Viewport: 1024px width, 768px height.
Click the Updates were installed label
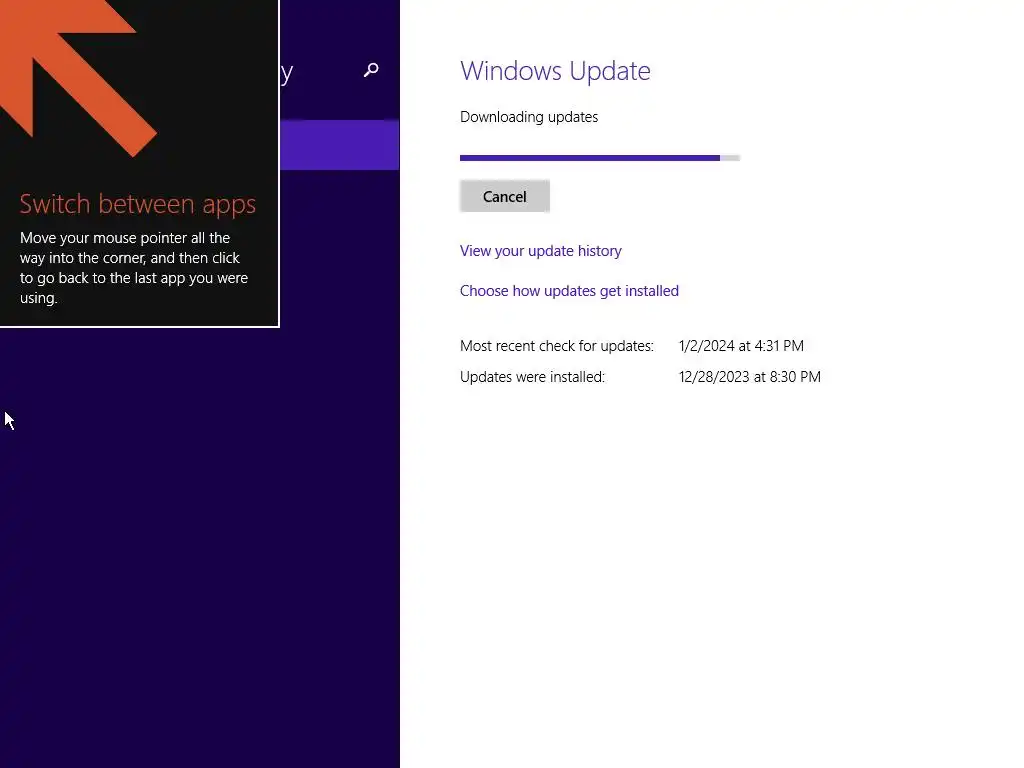pos(532,377)
